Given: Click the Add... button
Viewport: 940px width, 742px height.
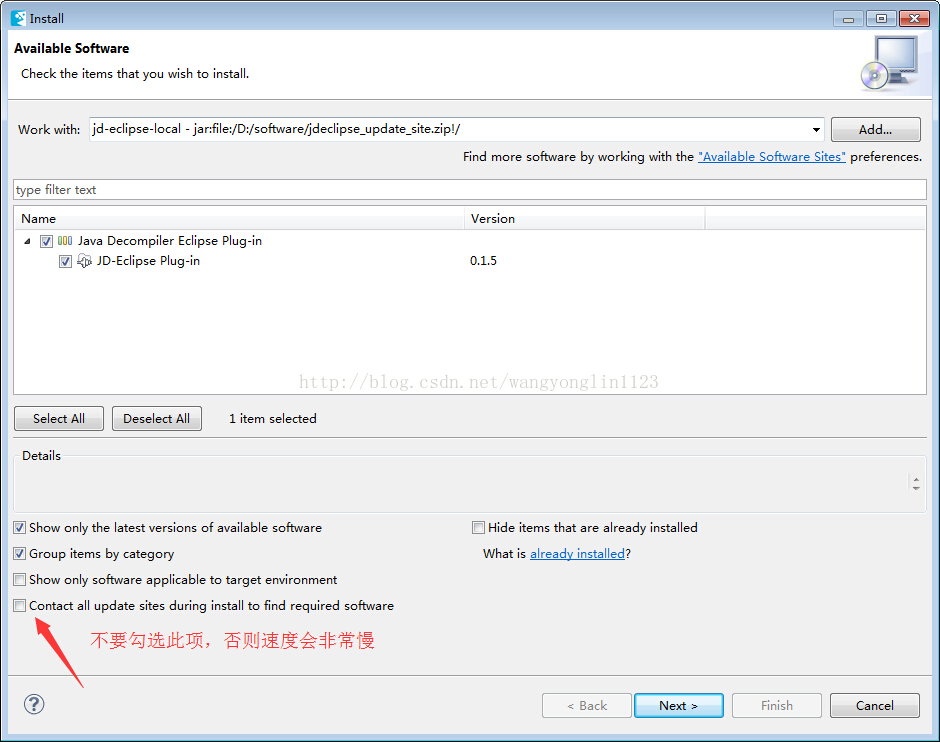Looking at the screenshot, I should click(875, 129).
